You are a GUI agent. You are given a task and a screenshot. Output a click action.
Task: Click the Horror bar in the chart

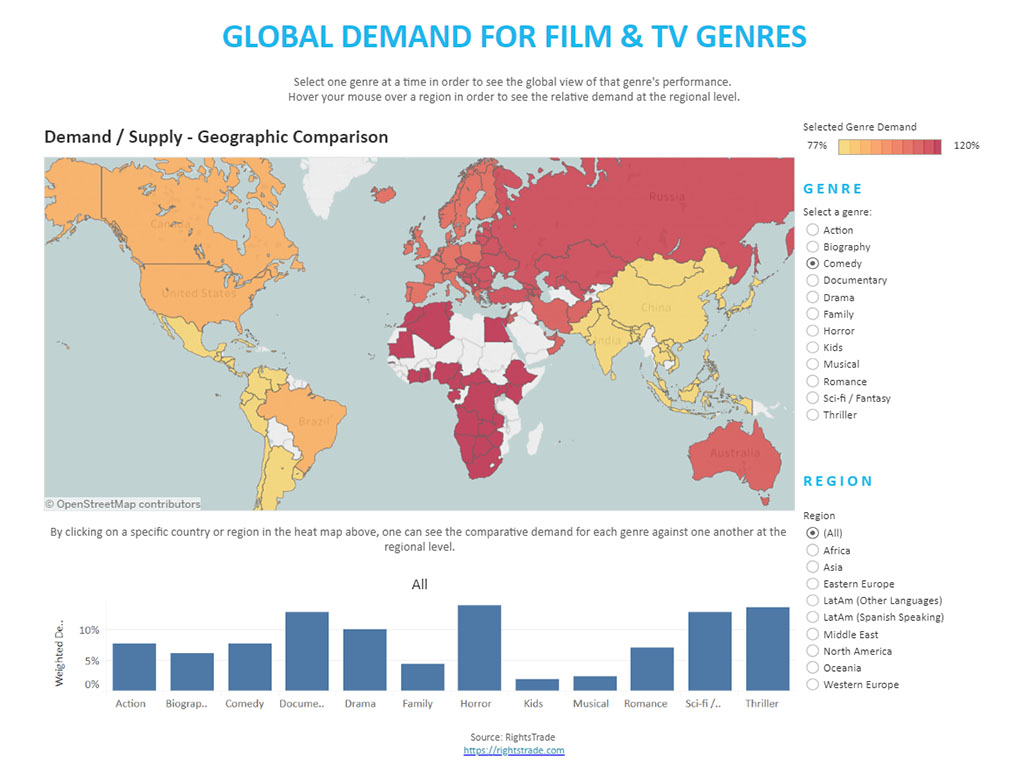(476, 647)
